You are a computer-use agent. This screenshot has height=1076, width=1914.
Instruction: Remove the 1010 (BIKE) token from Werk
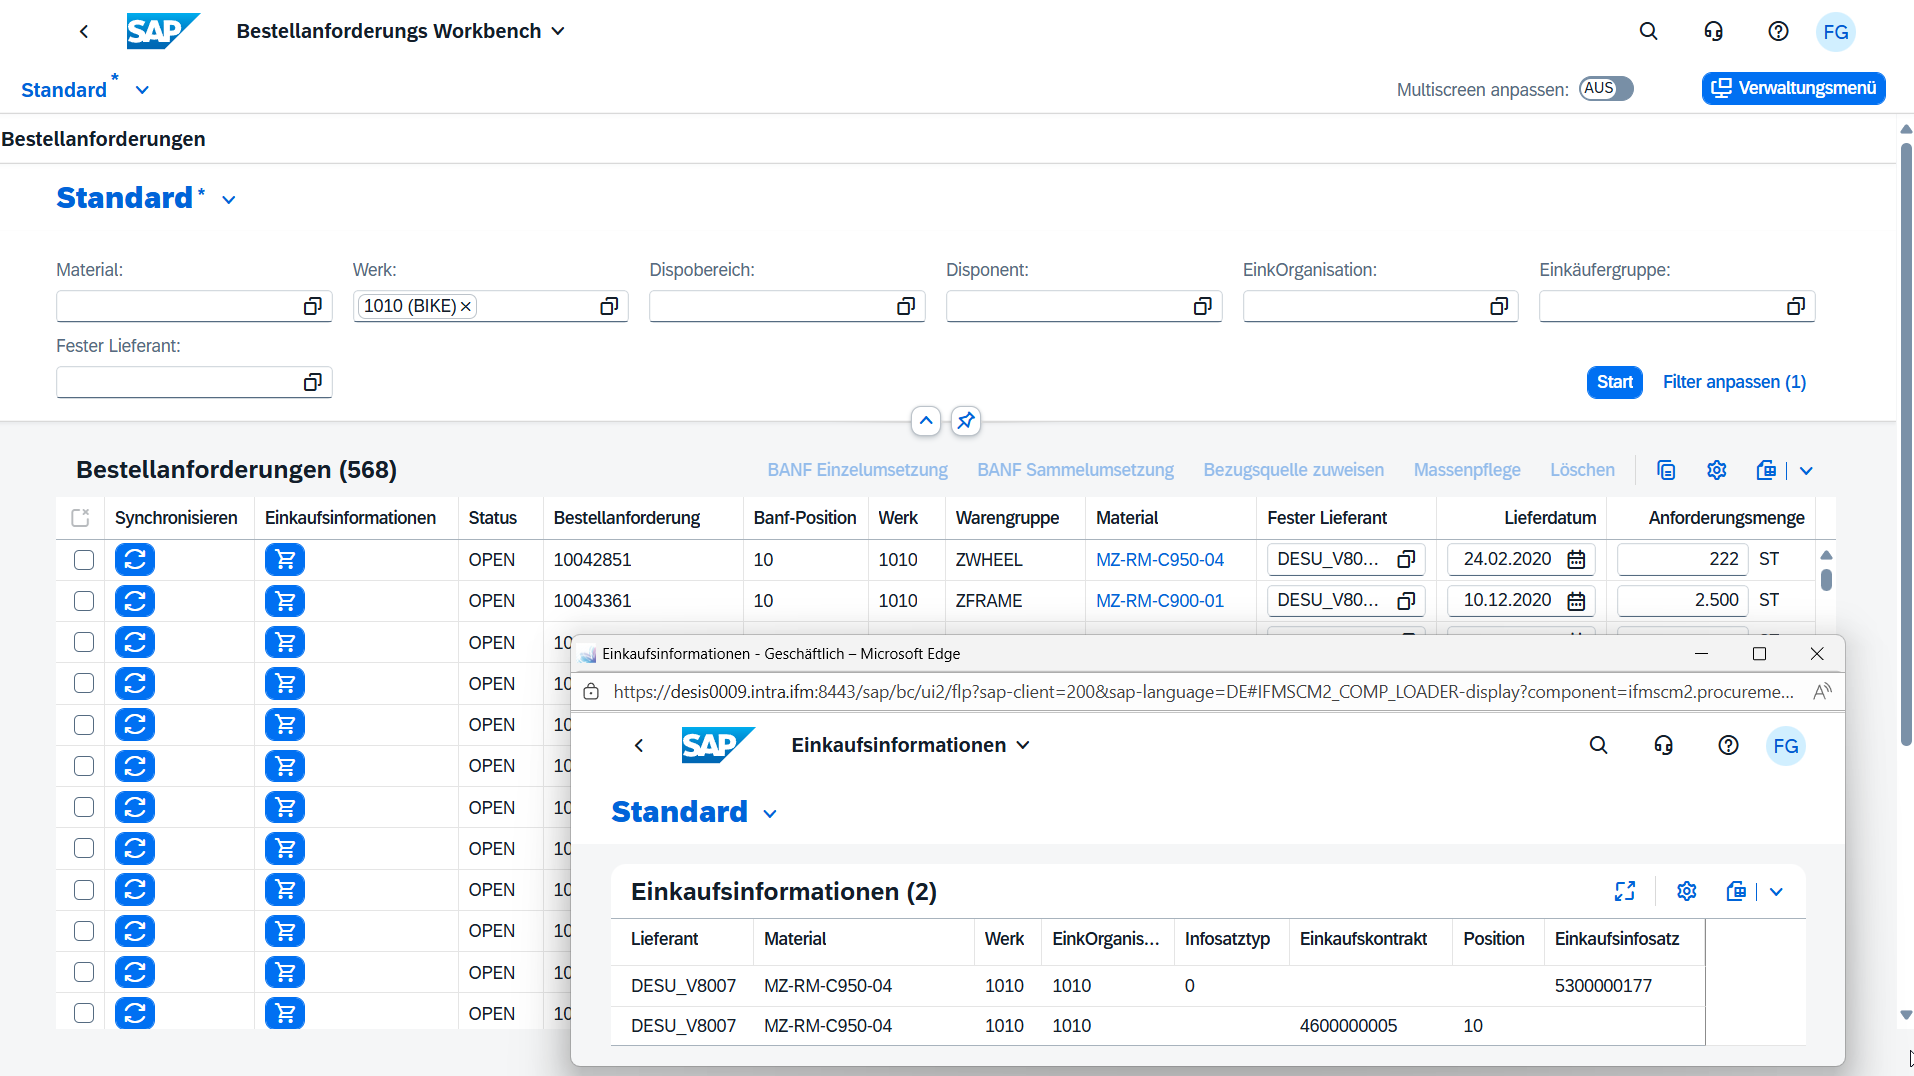coord(466,307)
